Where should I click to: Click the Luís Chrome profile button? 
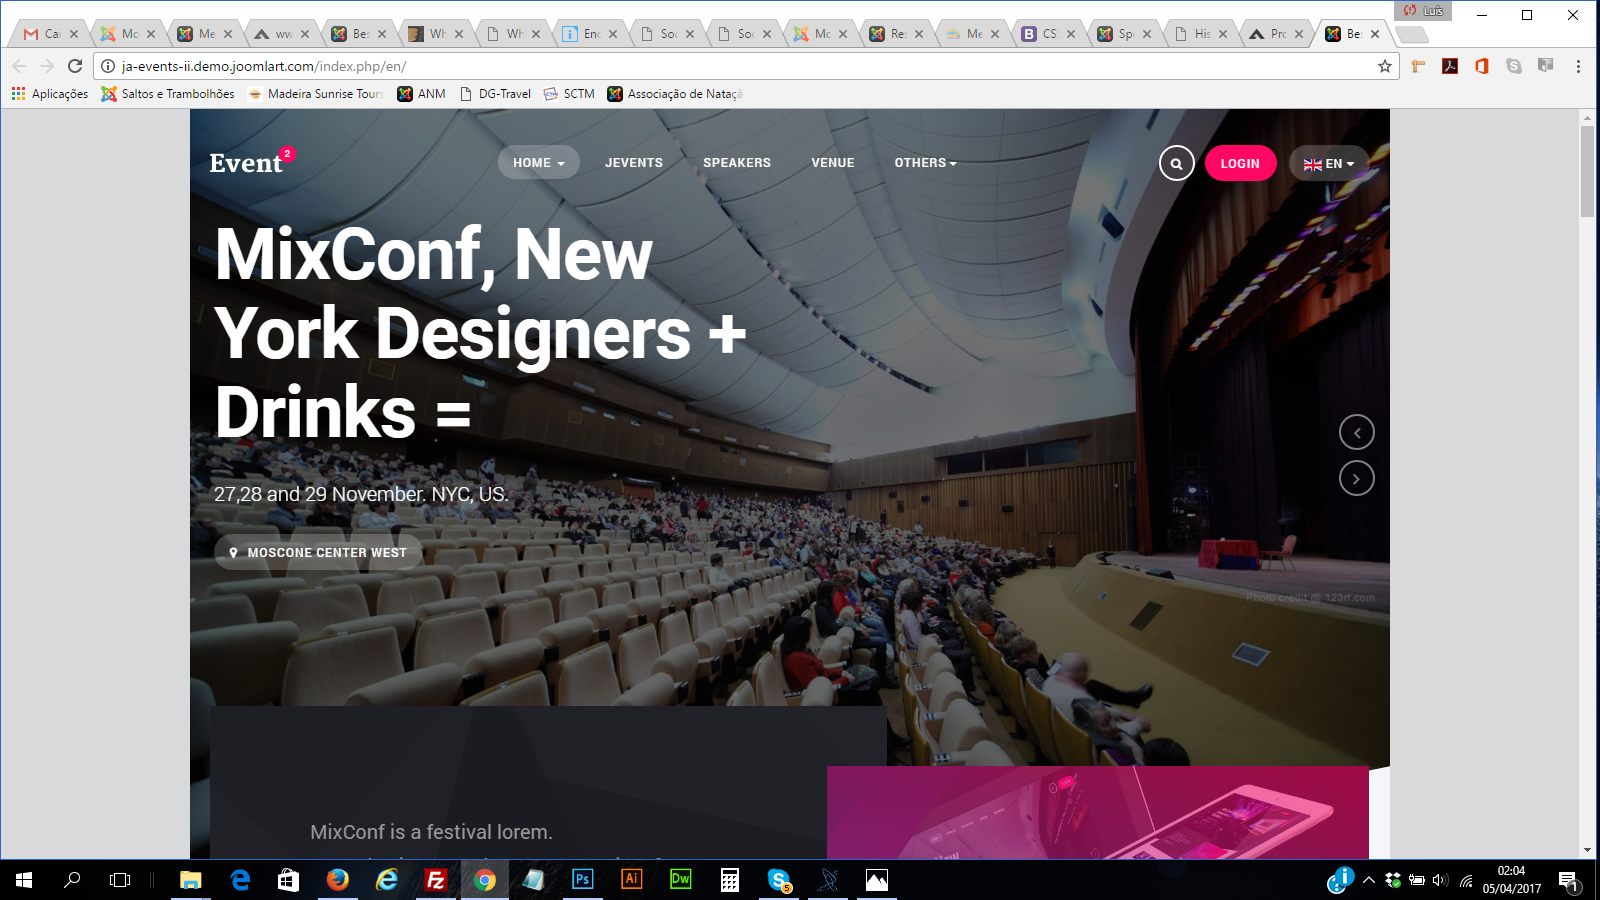tap(1423, 10)
